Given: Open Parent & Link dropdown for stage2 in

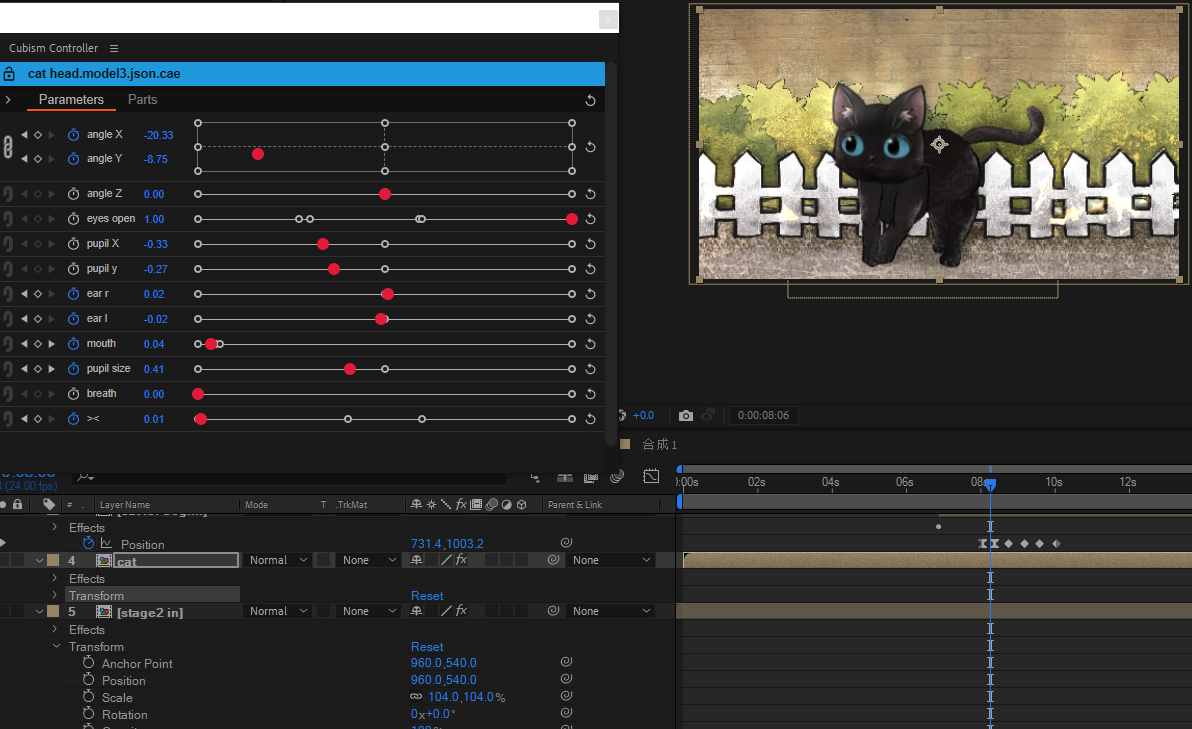Looking at the screenshot, I should click(611, 610).
